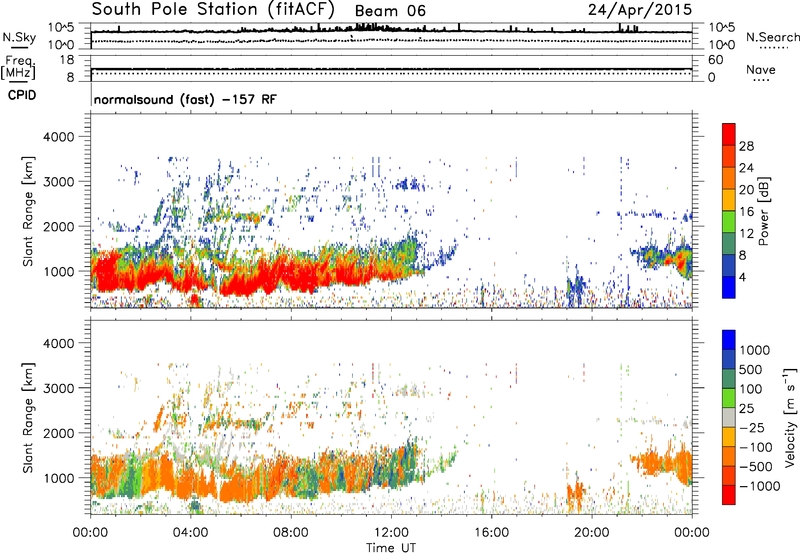Click the red swatch above 28 dB
The image size is (800, 554).
[x=729, y=135]
